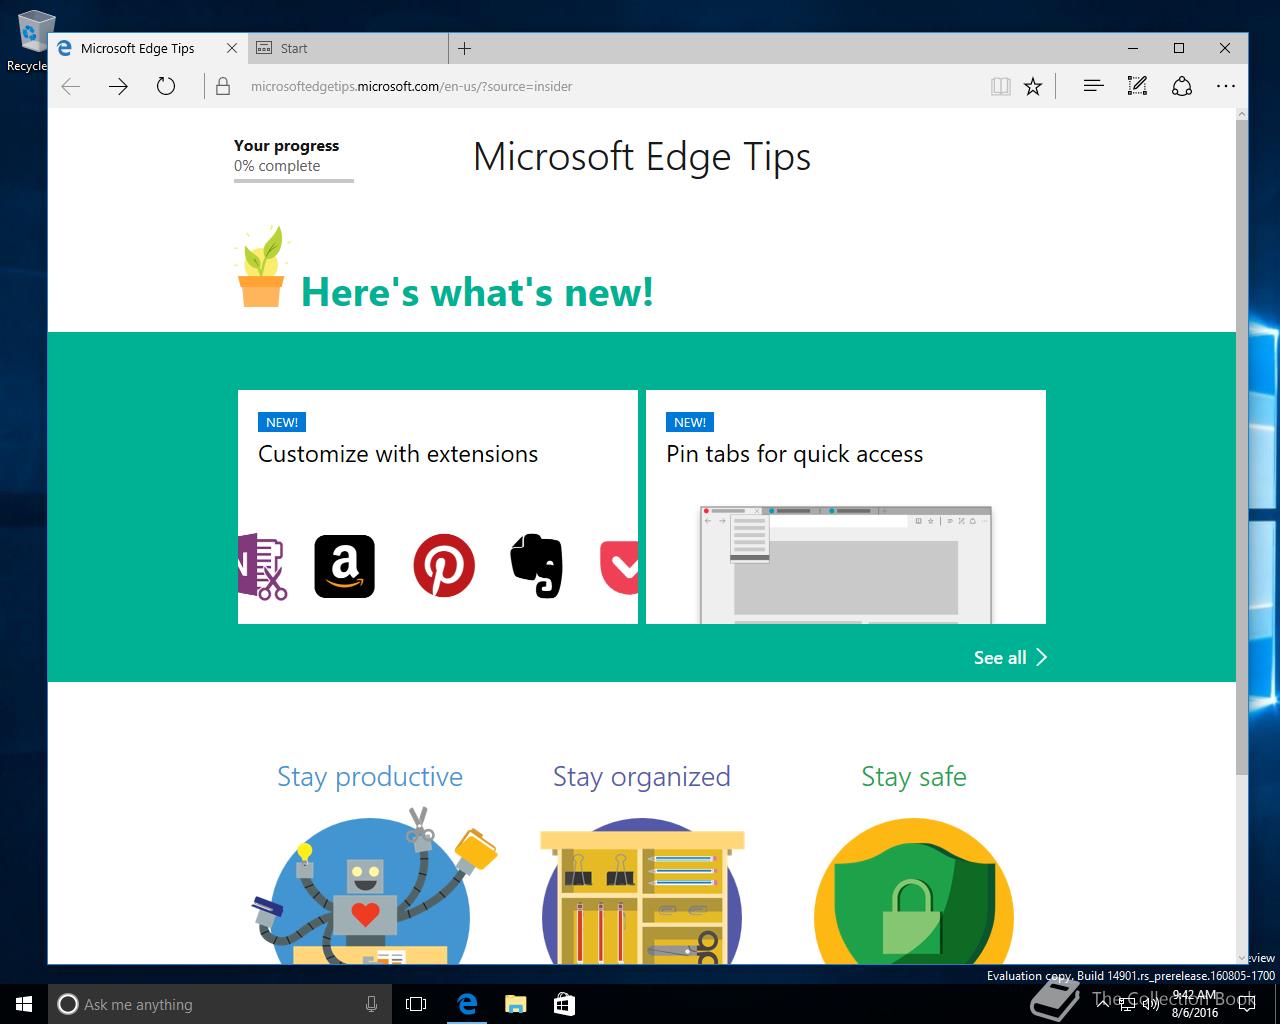Click the Pocket extension icon
This screenshot has width=1280, height=1024.
coord(619,568)
